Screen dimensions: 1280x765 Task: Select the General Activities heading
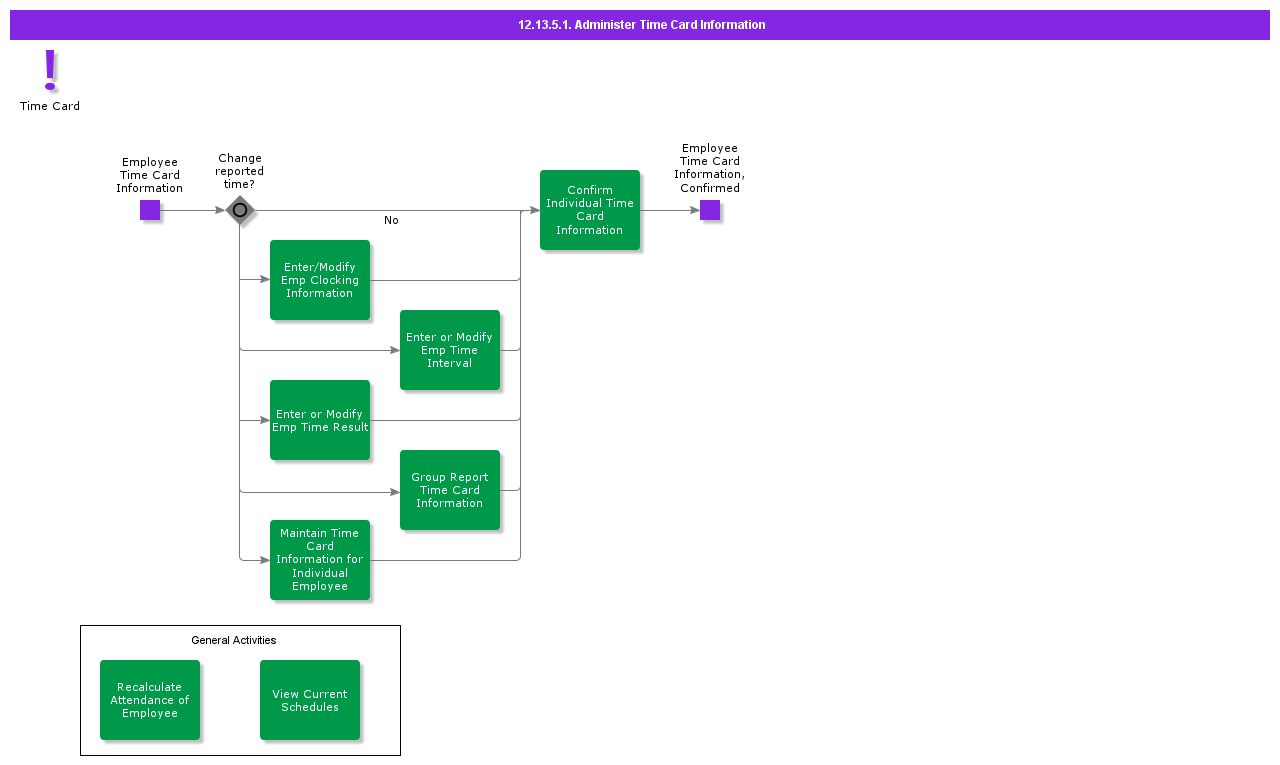(x=234, y=640)
